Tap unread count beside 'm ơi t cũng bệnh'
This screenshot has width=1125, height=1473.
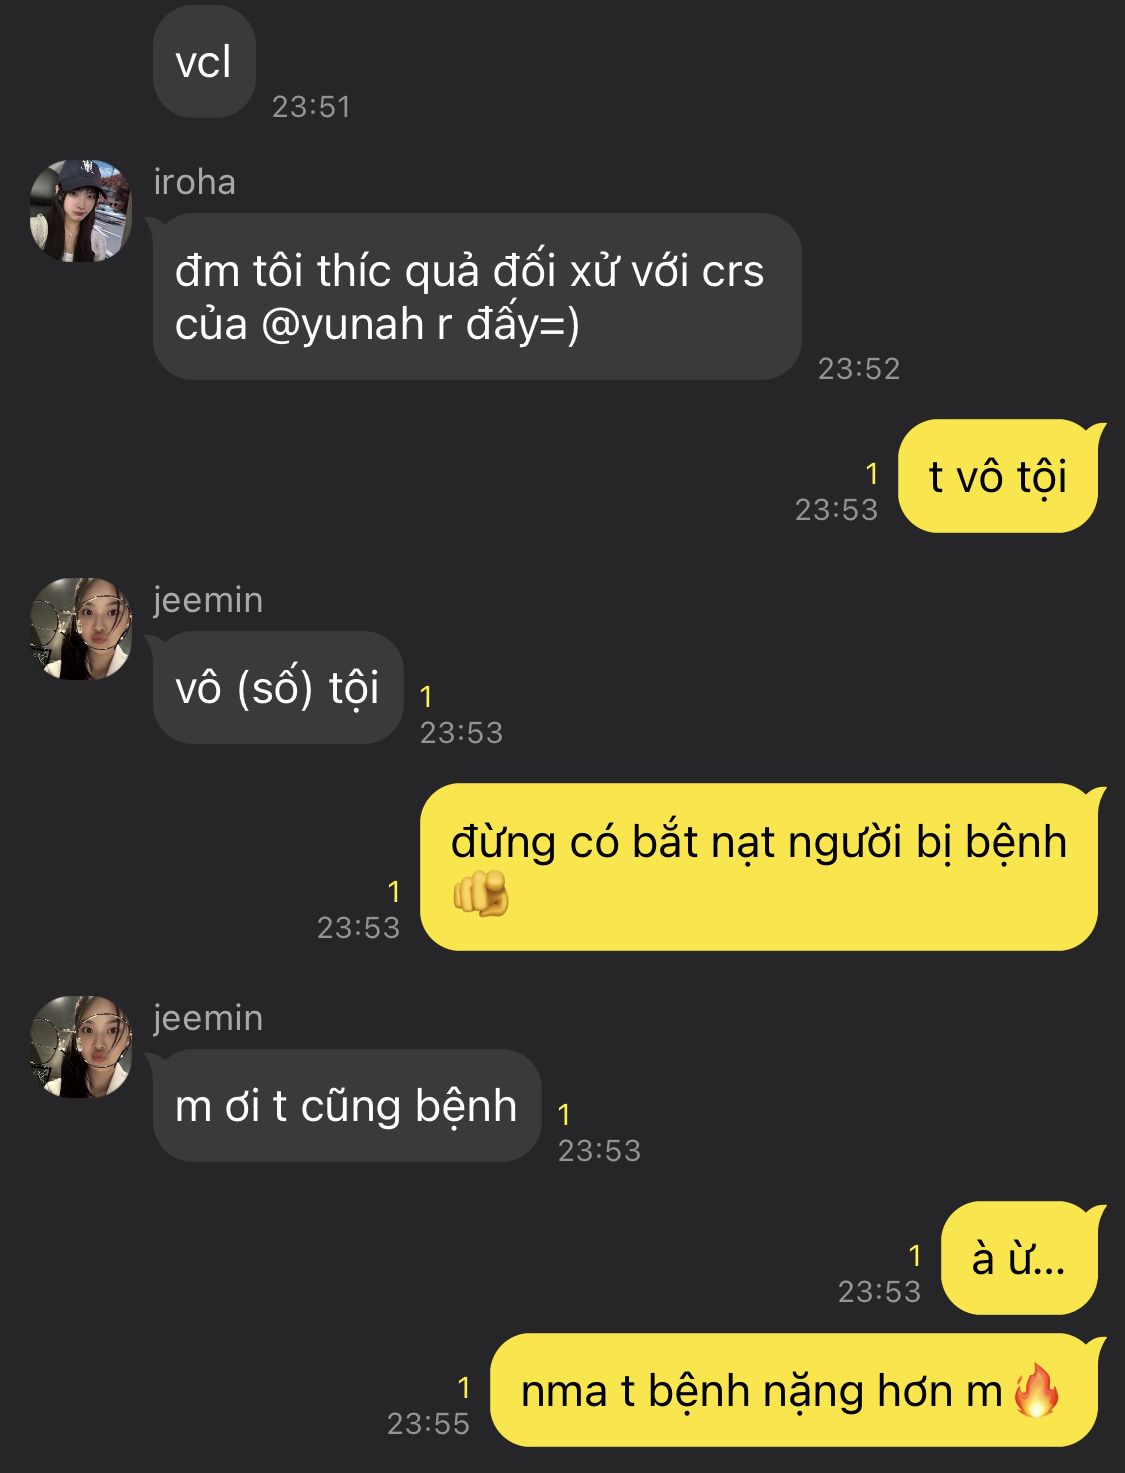tap(564, 1114)
